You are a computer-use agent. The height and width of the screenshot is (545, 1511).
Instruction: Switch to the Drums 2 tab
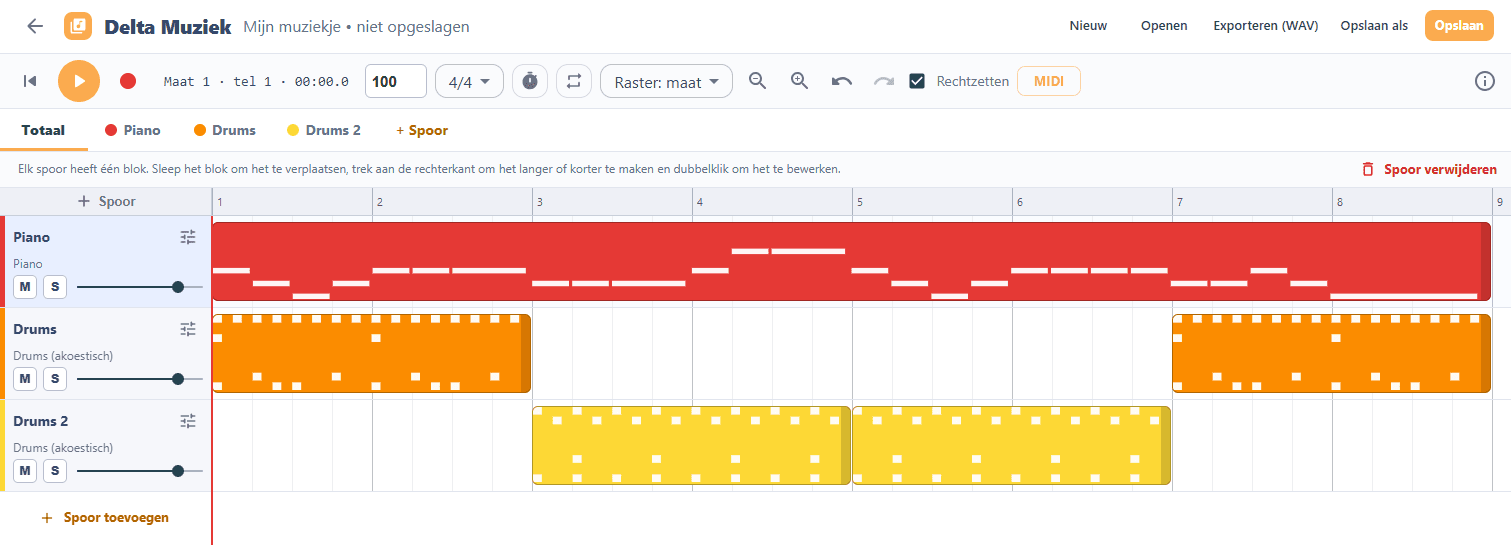click(324, 130)
